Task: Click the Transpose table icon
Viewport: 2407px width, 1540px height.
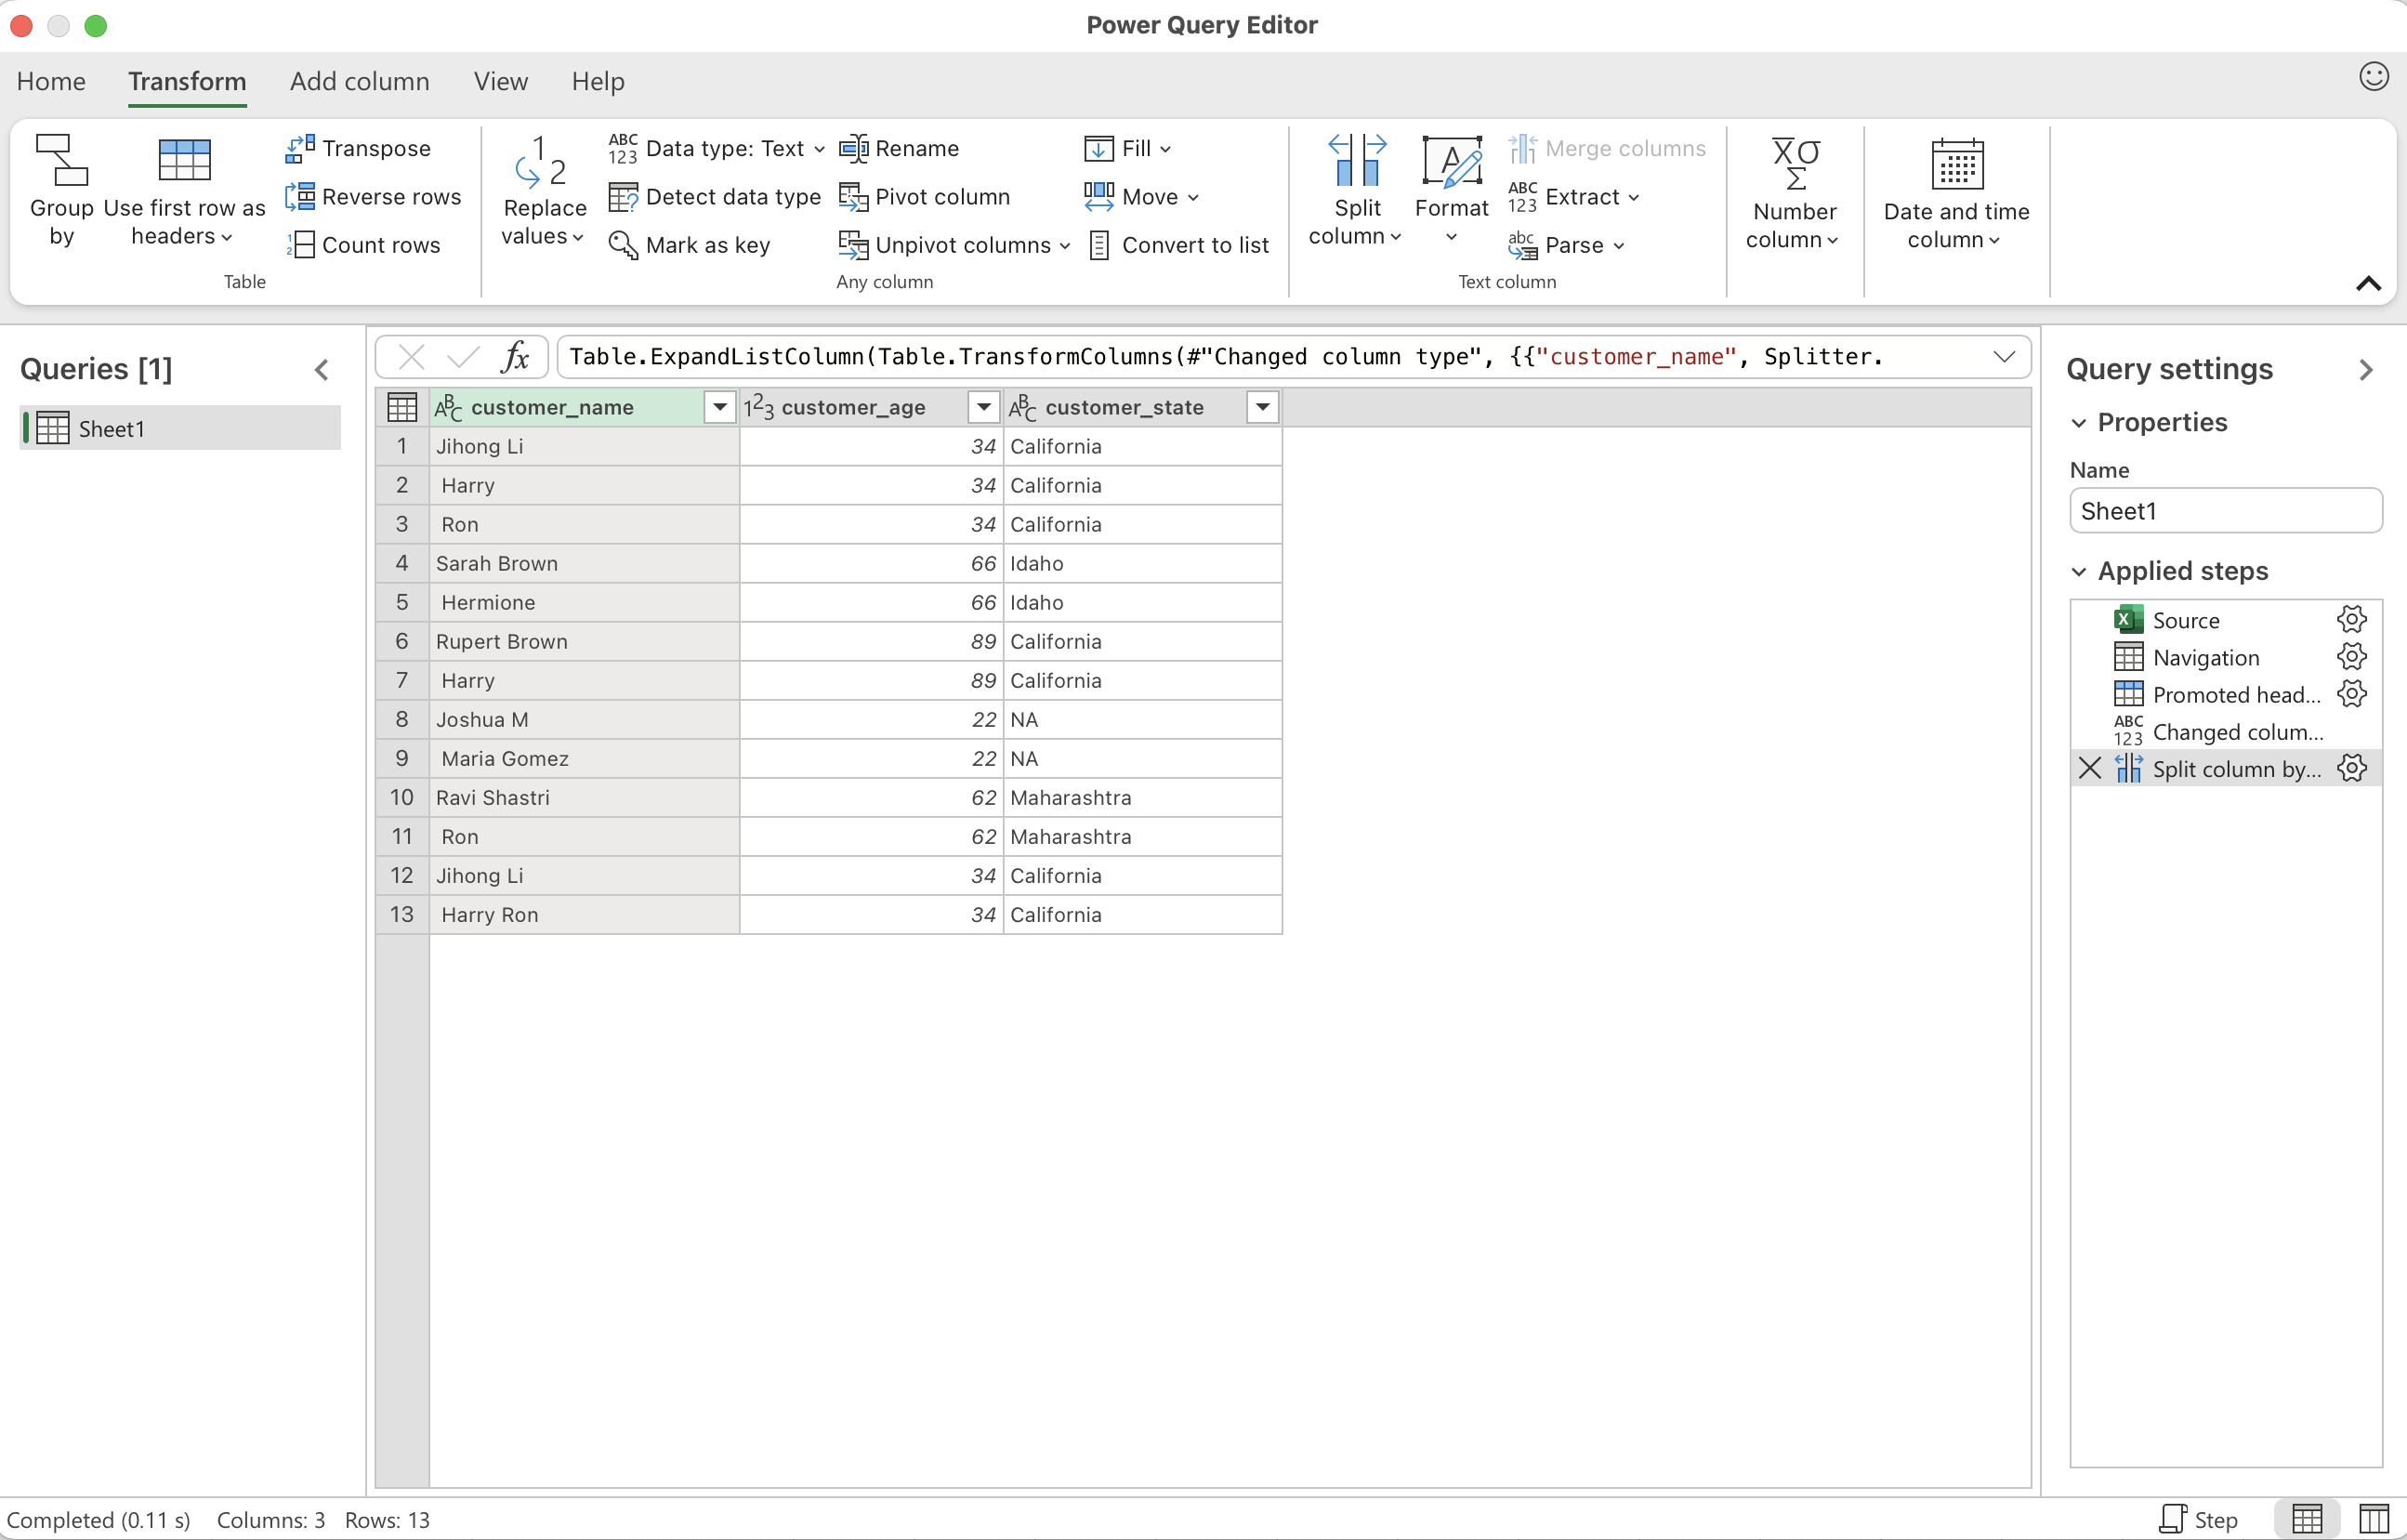Action: point(299,148)
